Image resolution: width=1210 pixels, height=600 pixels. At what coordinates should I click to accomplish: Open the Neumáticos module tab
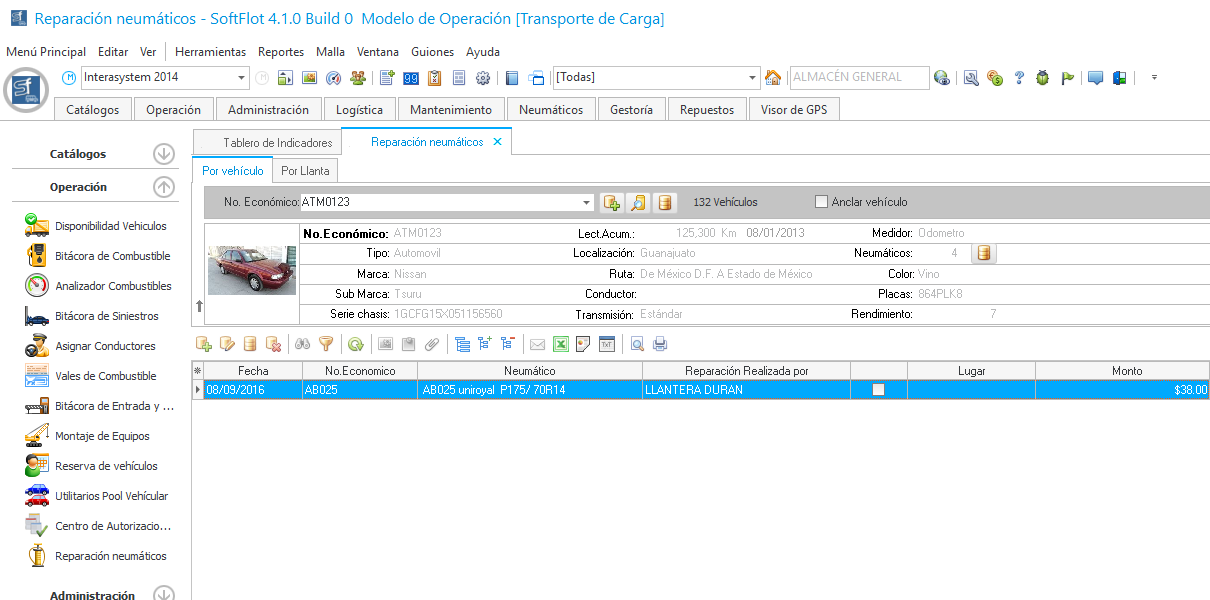(551, 110)
